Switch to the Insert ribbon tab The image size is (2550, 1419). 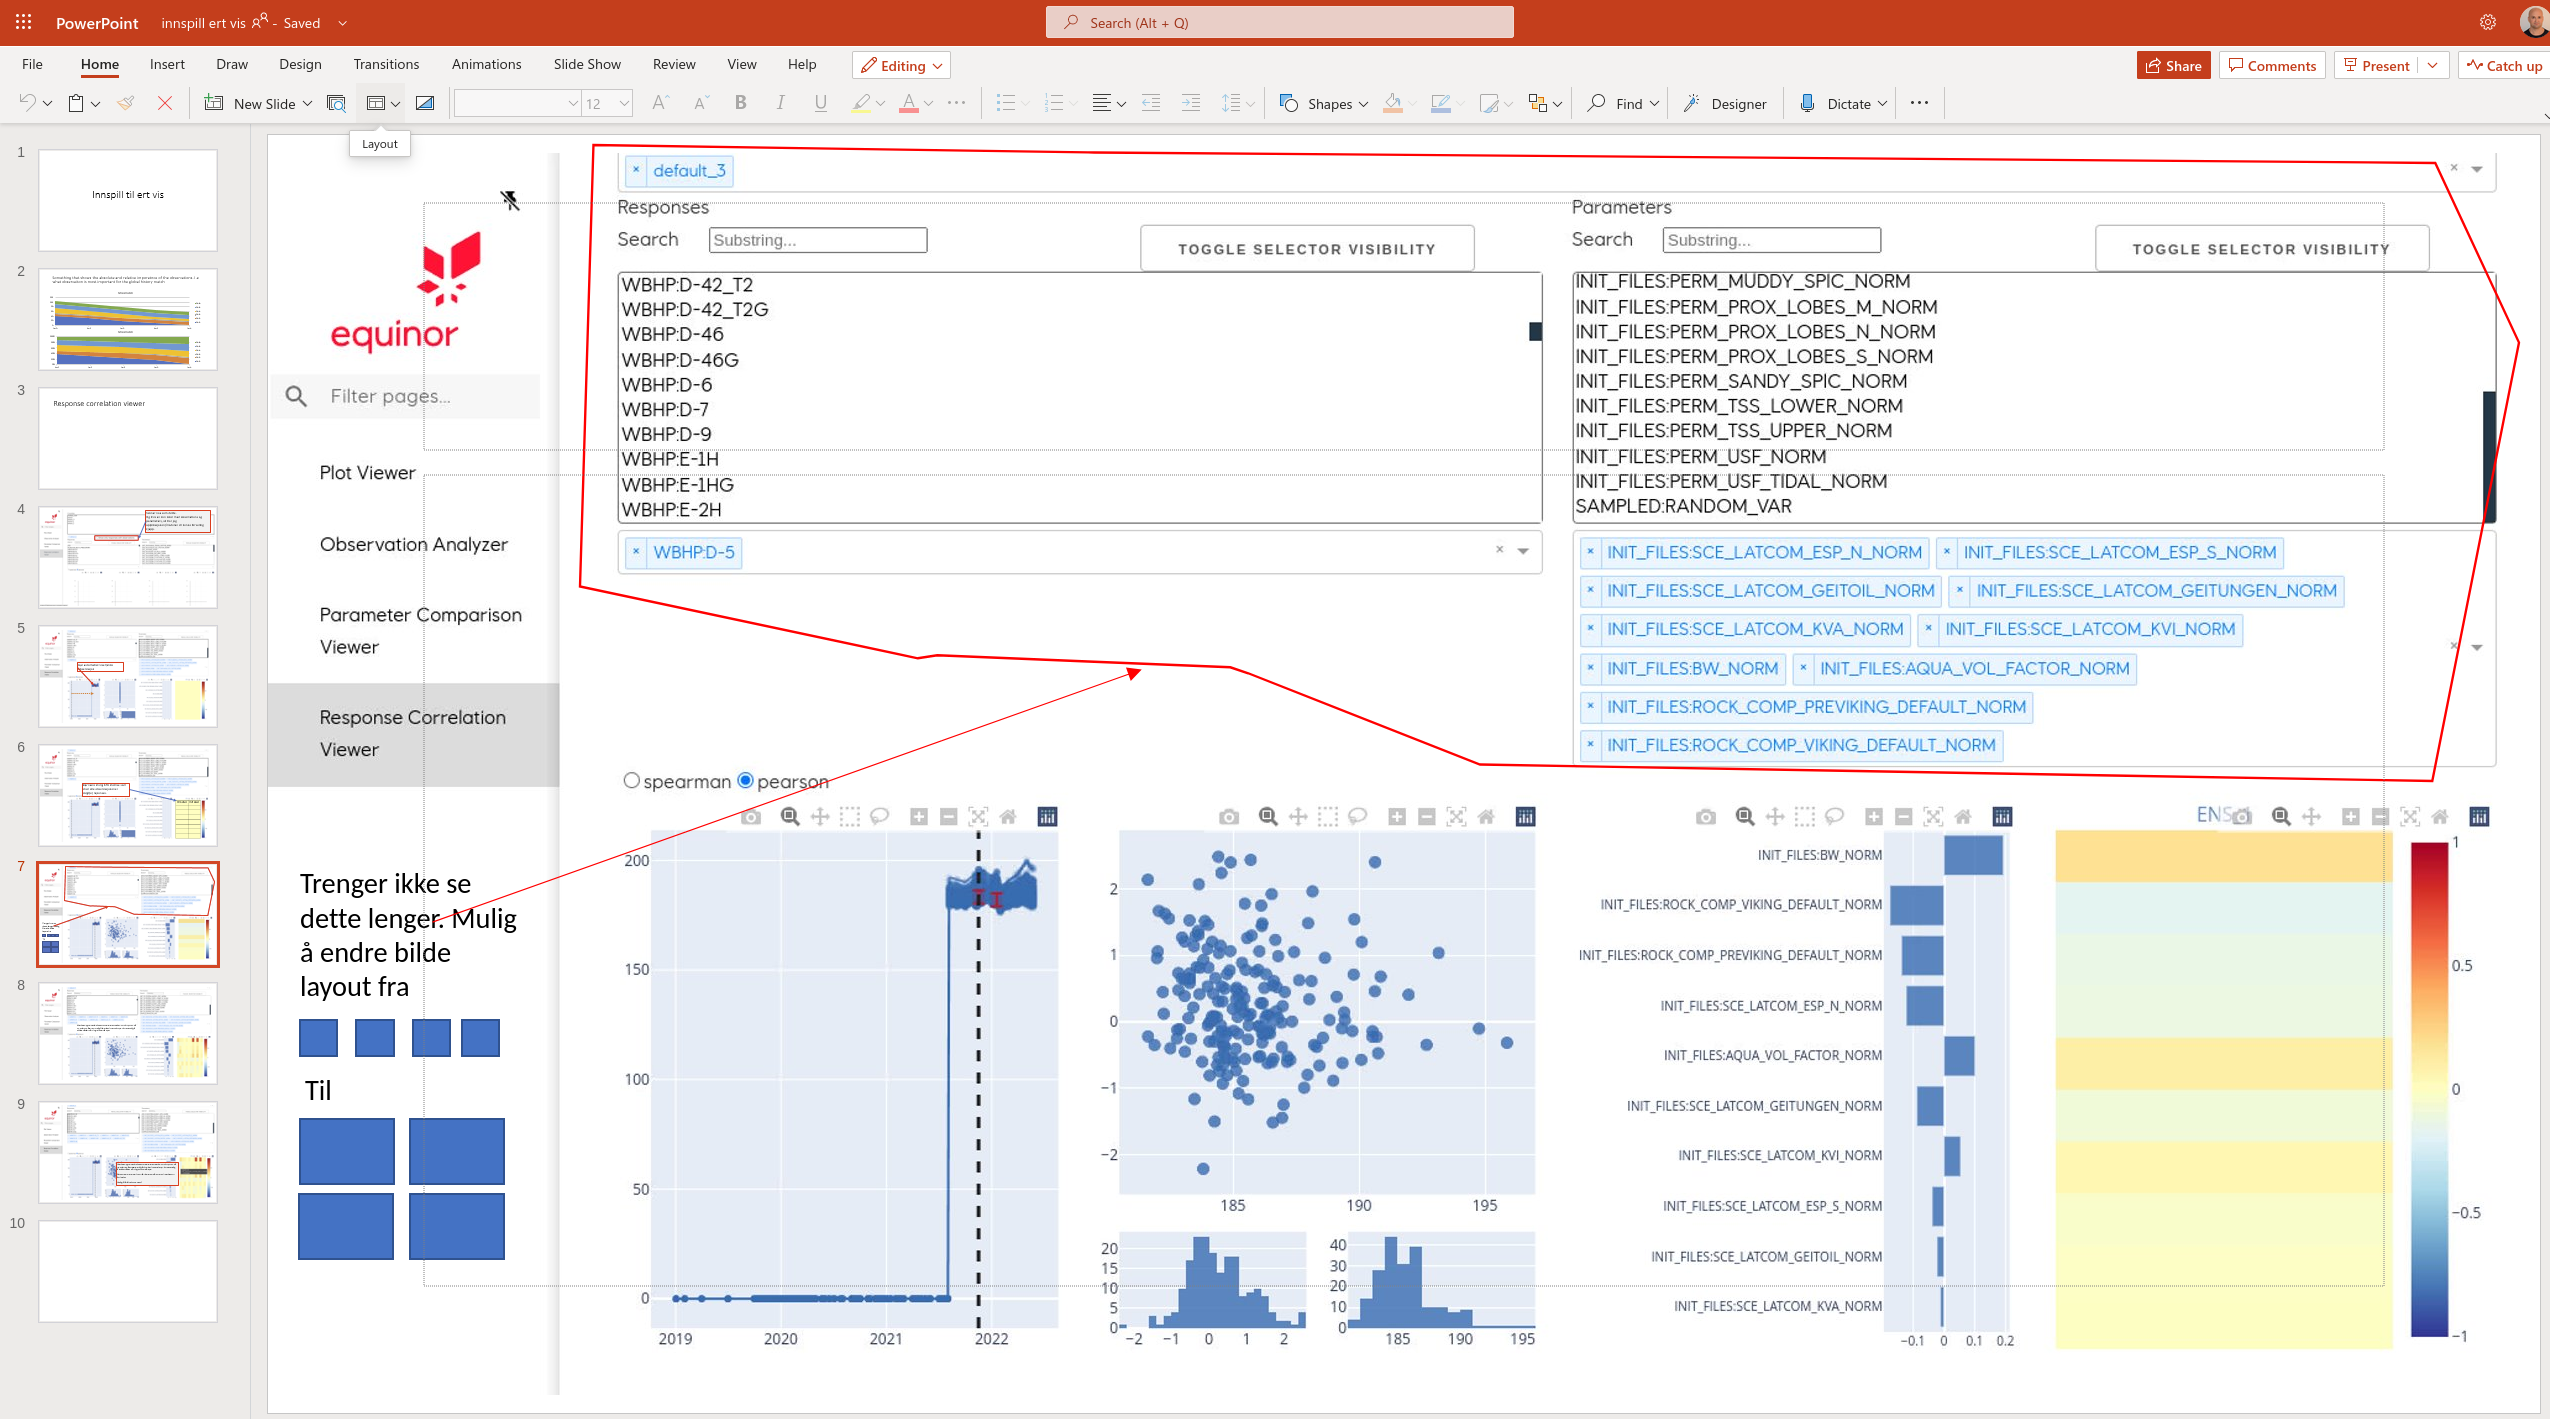pos(167,63)
